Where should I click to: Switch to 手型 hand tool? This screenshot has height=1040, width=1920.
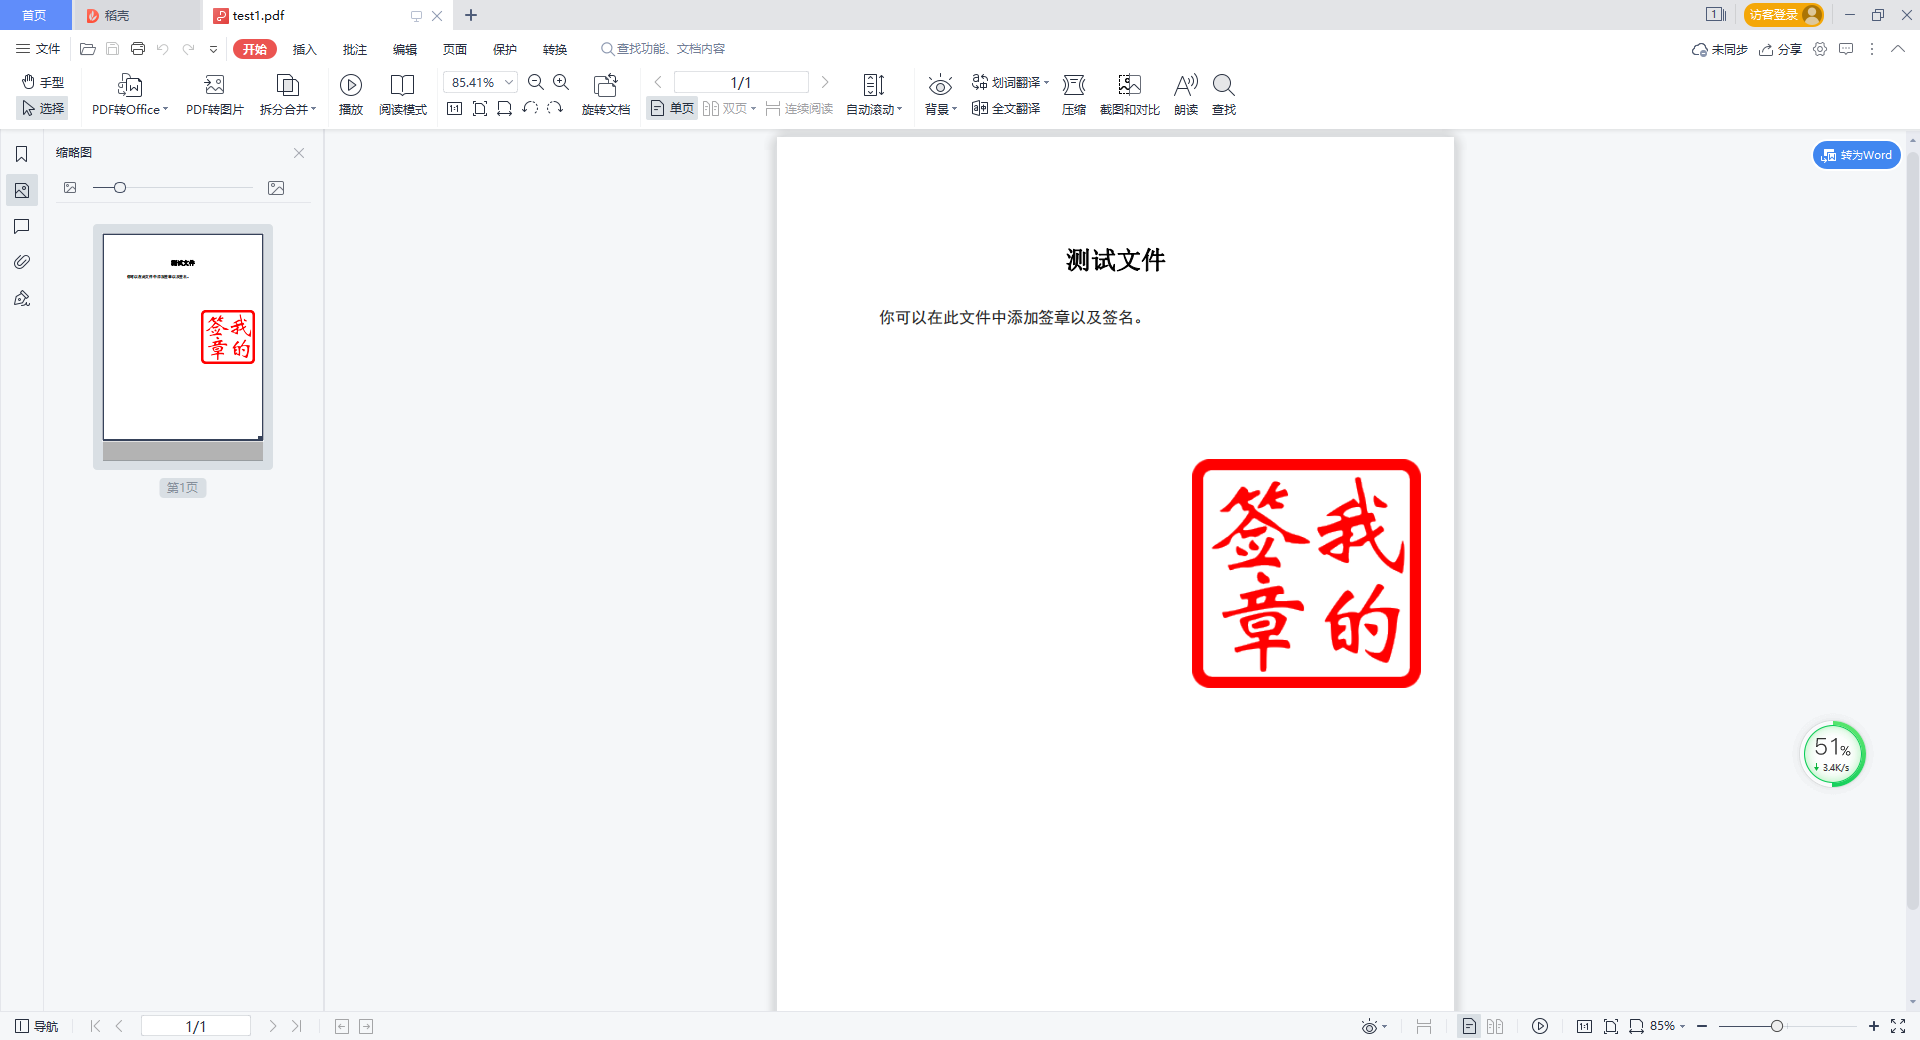point(42,82)
